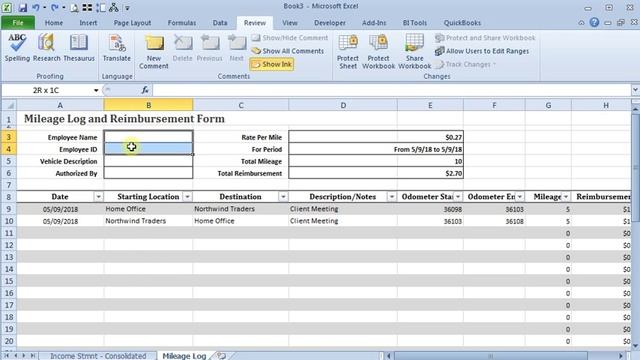Screen dimensions: 640x360
Task: Click the Delete comment icon
Action: [x=182, y=48]
